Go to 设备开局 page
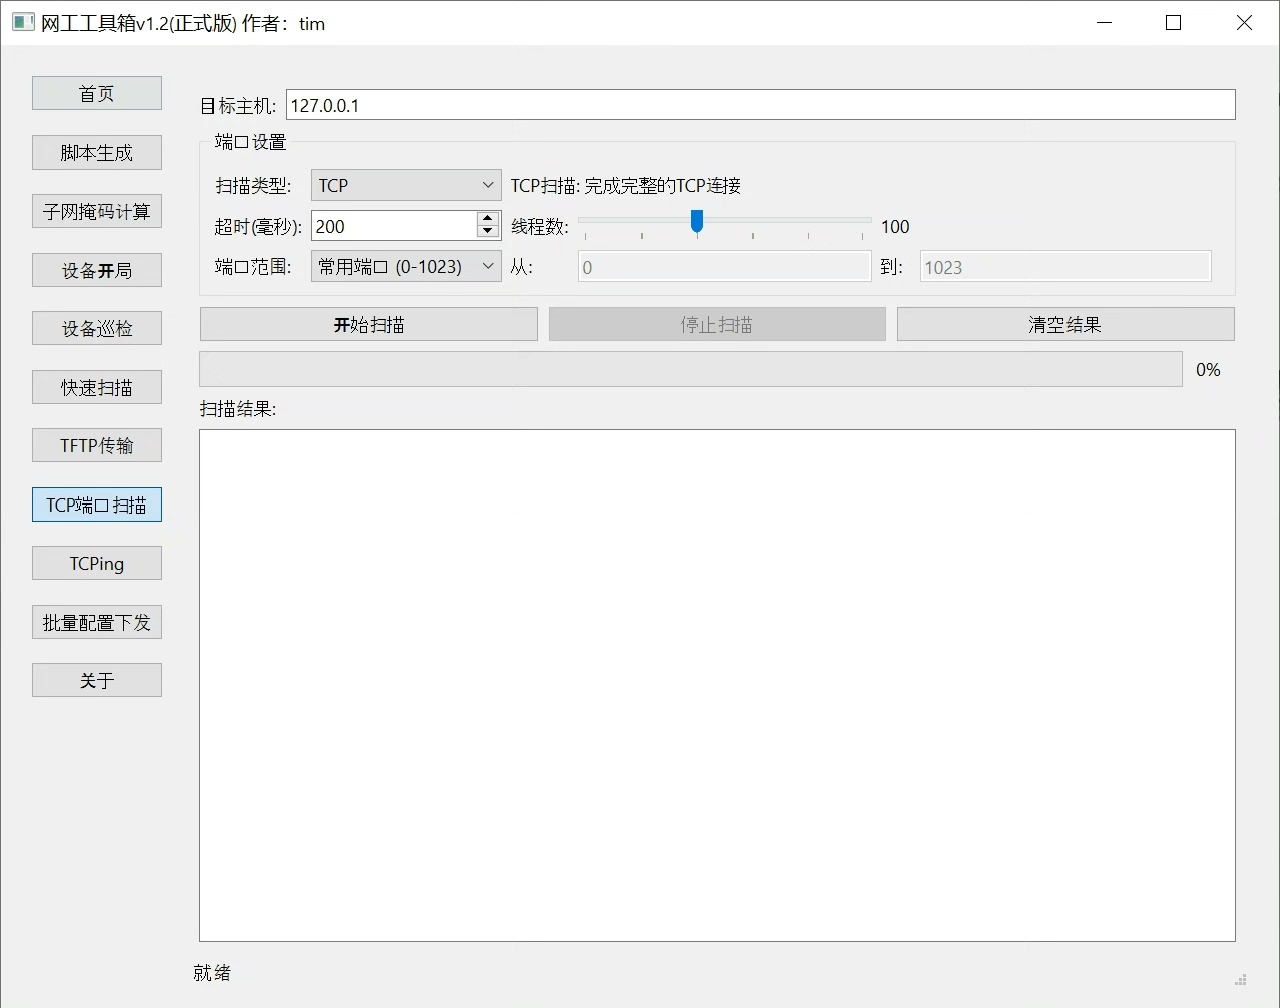The image size is (1280, 1008). coord(97,271)
